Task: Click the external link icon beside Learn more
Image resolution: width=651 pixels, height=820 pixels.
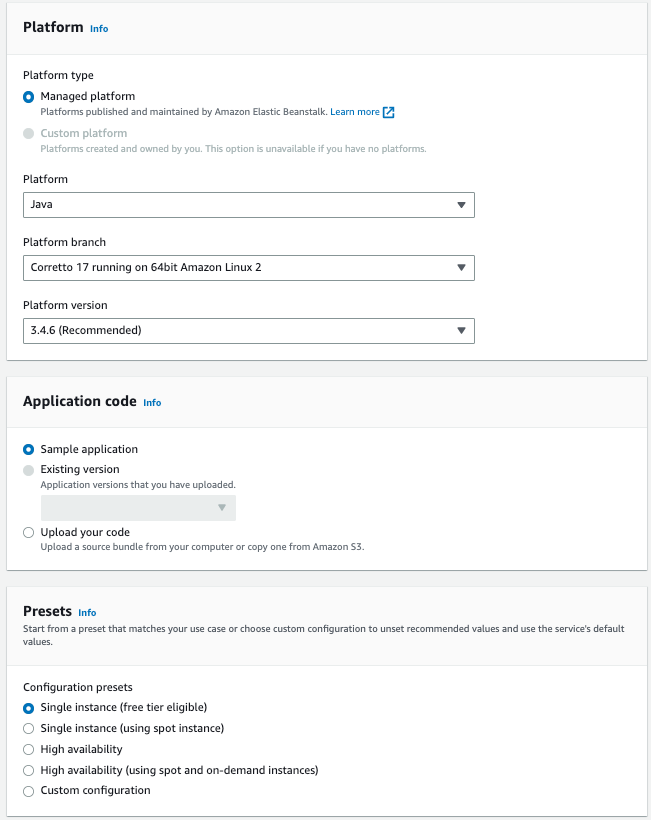Action: [389, 112]
